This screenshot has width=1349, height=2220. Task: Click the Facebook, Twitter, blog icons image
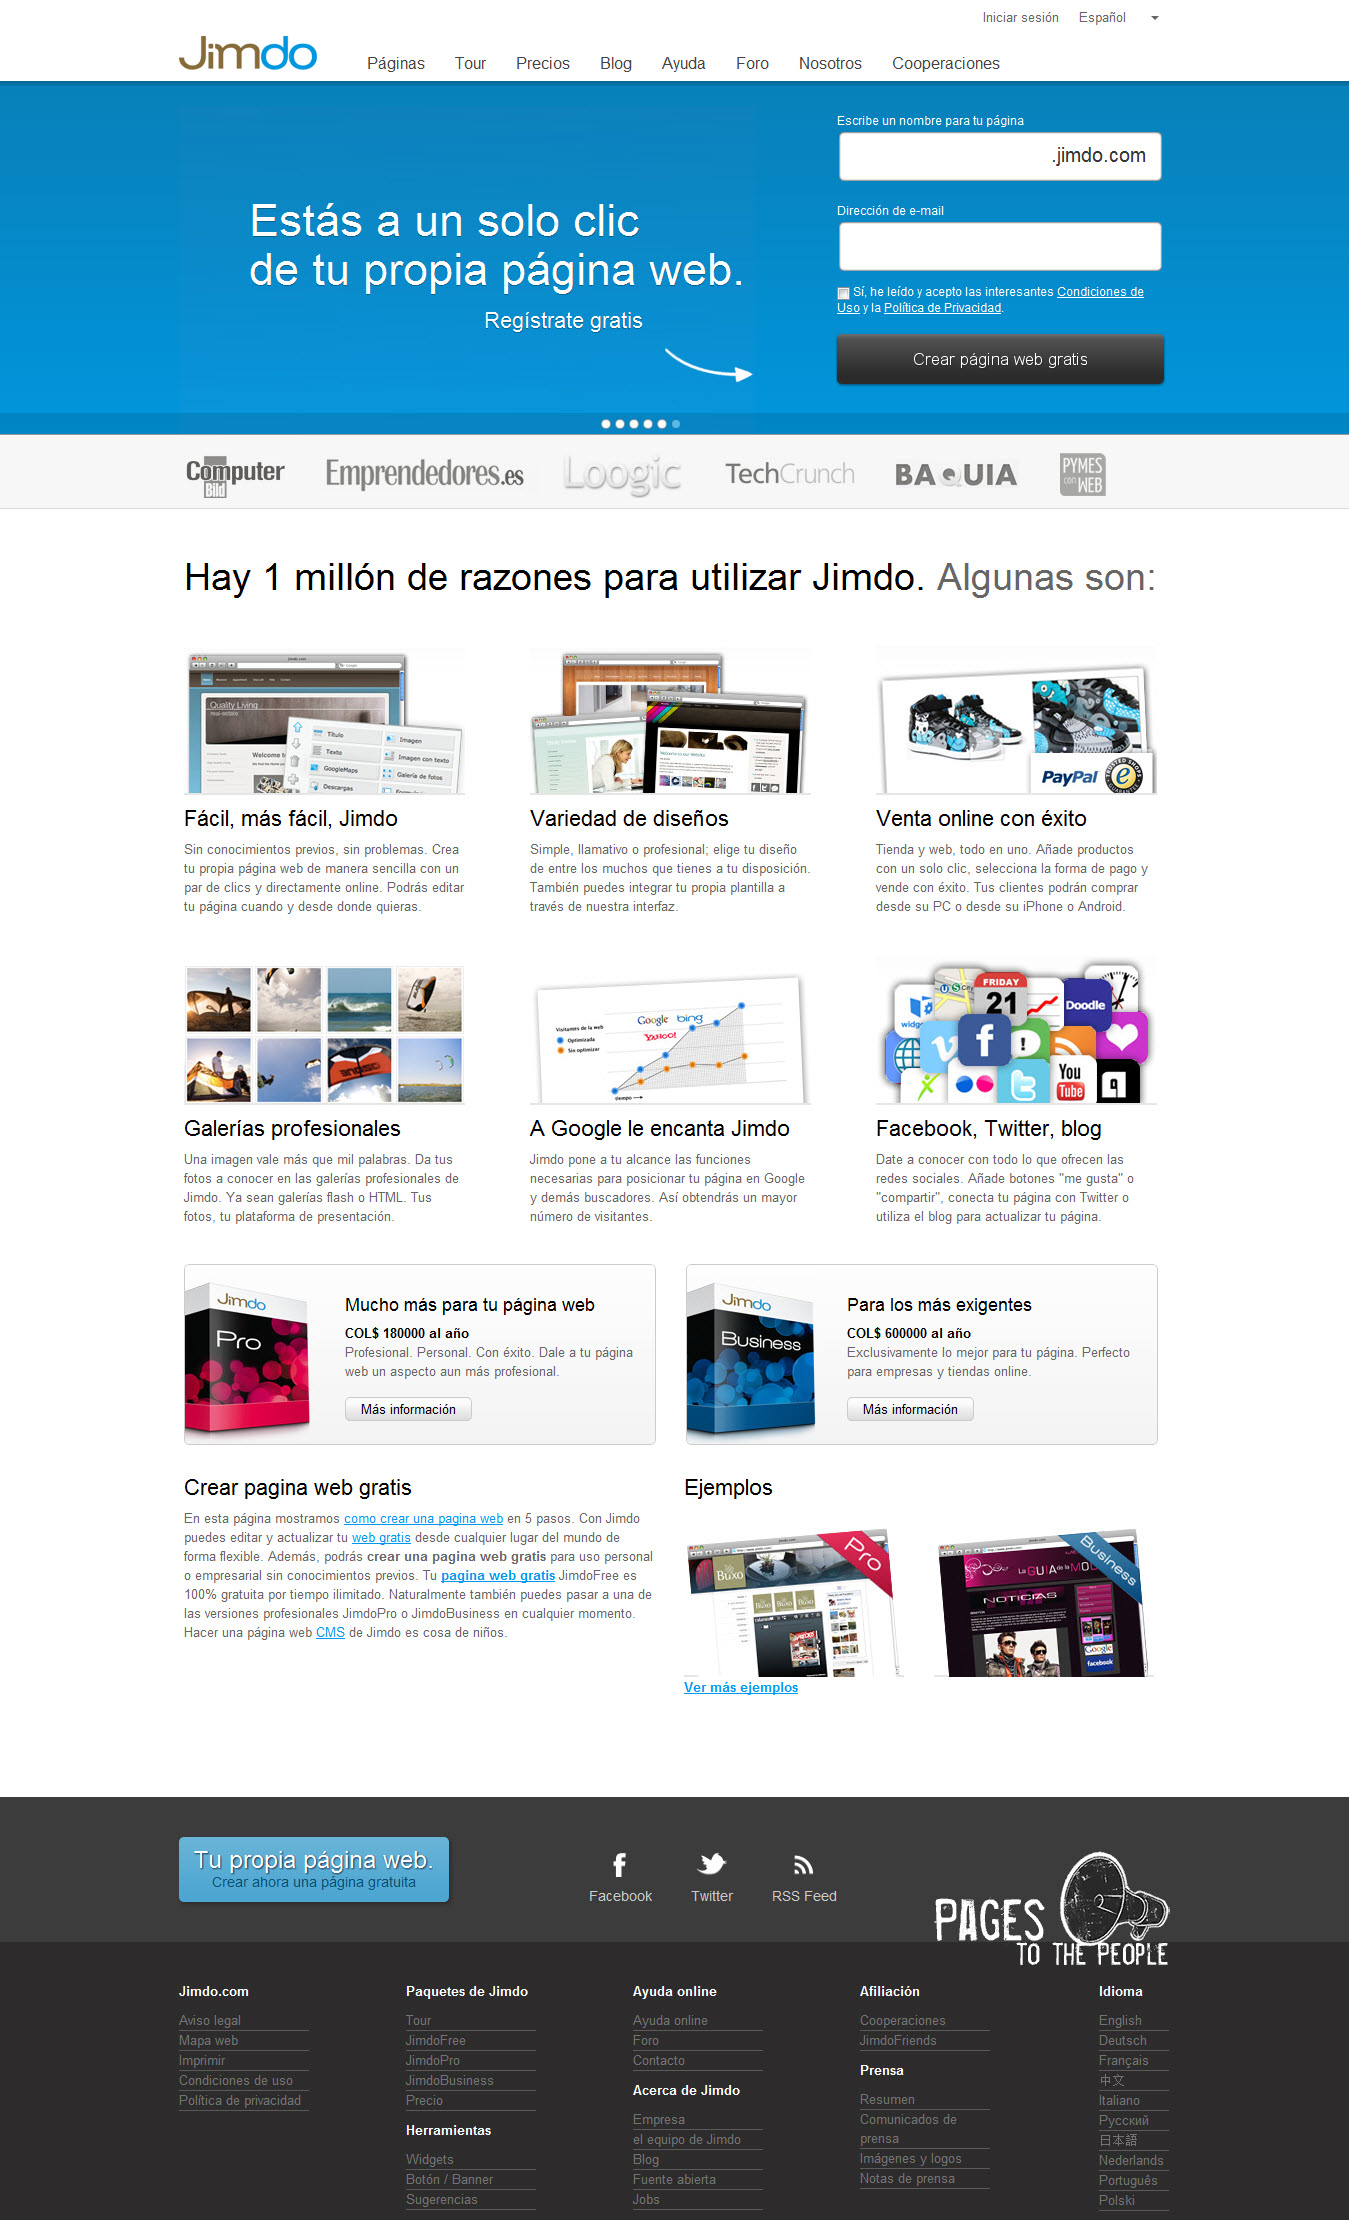click(x=1015, y=1032)
